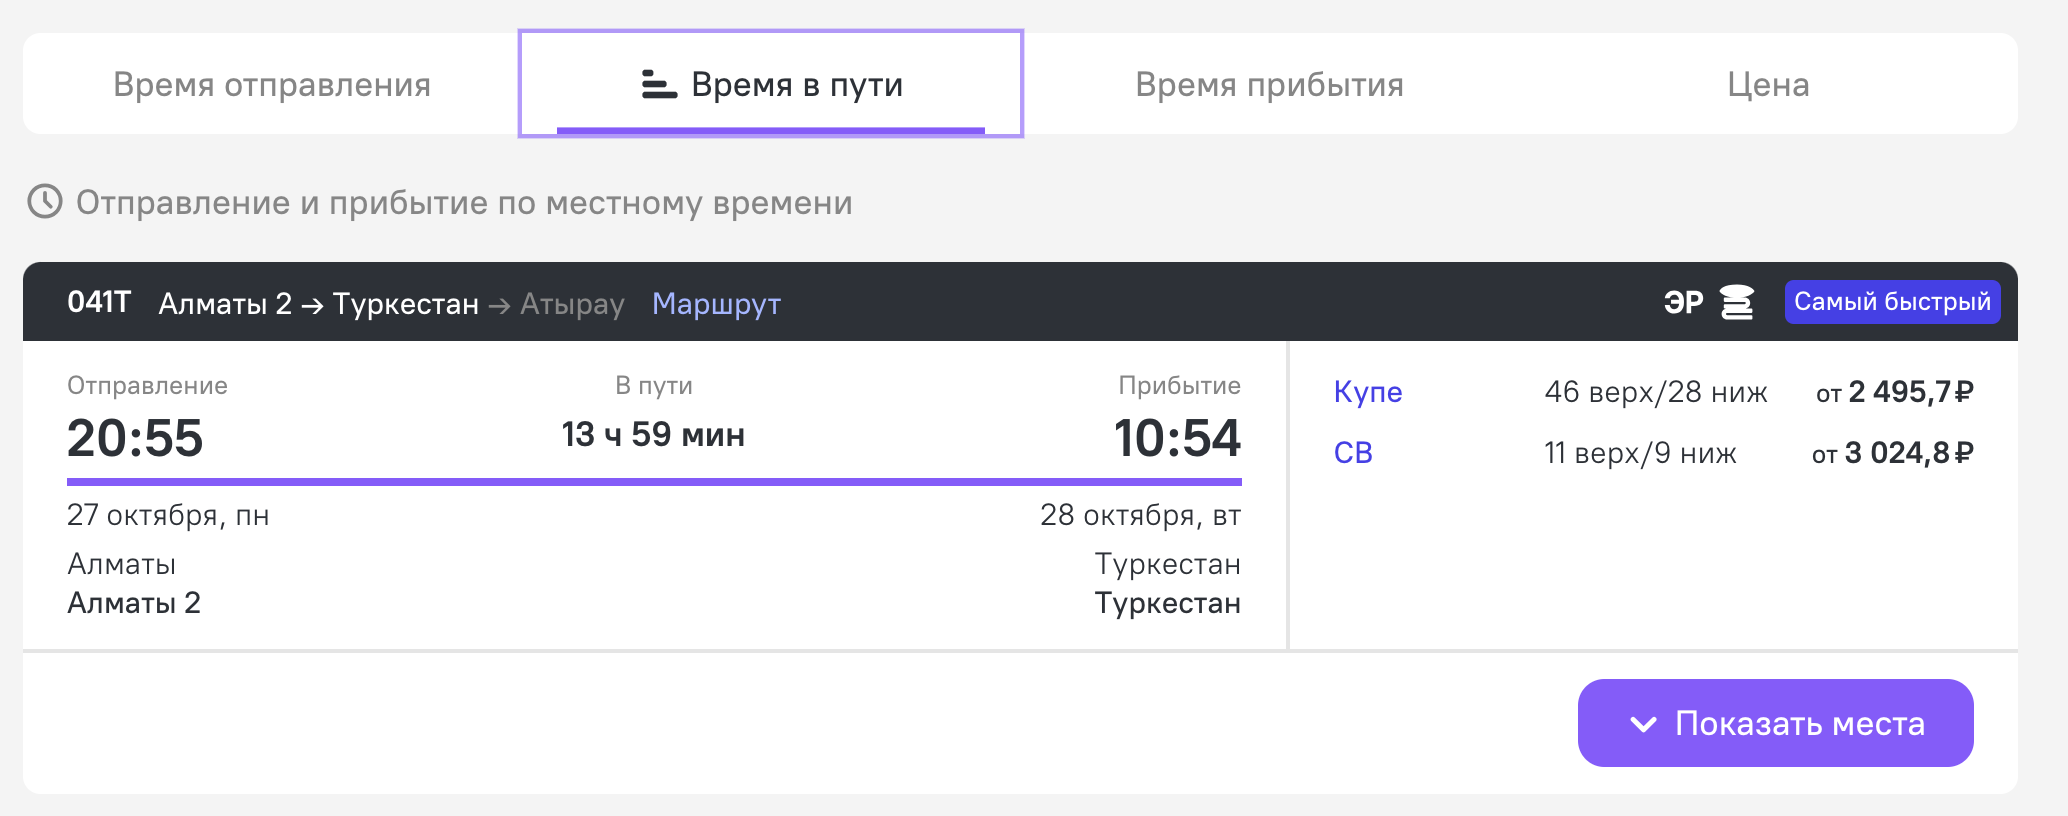Open the Маршрут link for train 041Т
This screenshot has width=2068, height=816.
716,304
